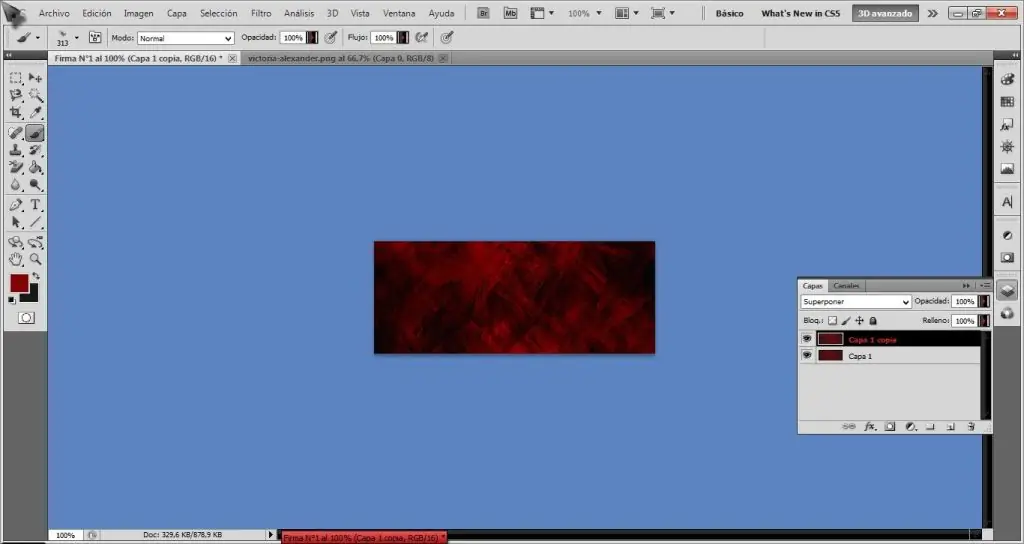This screenshot has width=1024, height=544.
Task: Select the Básico workspace
Action: click(x=729, y=13)
